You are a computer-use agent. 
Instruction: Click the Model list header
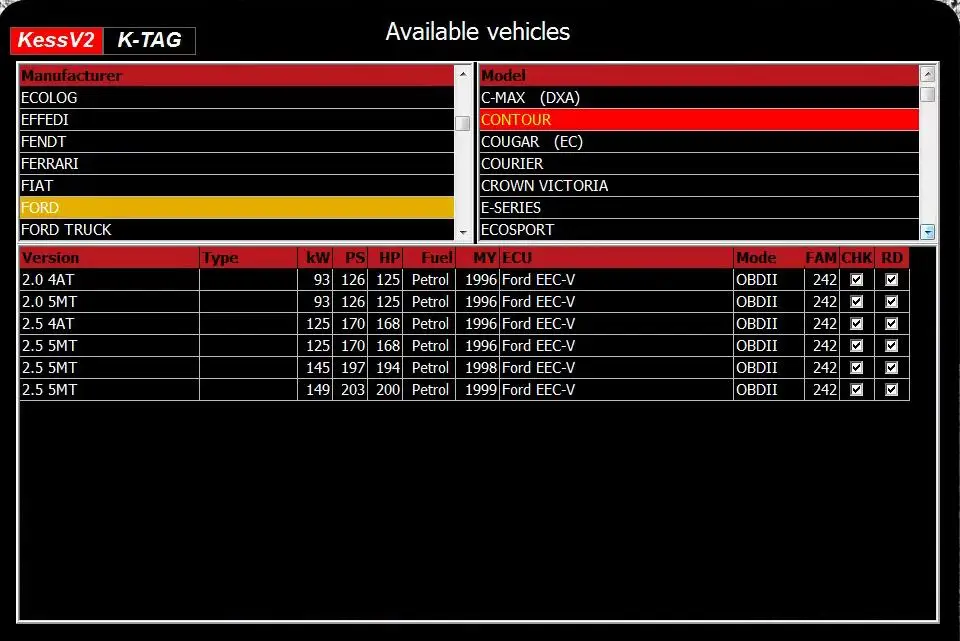(699, 75)
